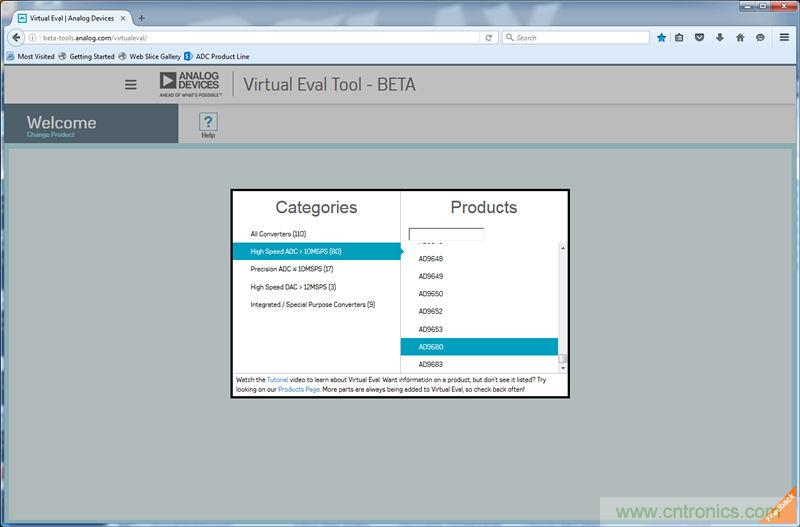Select product AD9652 from the list
Screen dimensions: 800x527
[x=431, y=311]
